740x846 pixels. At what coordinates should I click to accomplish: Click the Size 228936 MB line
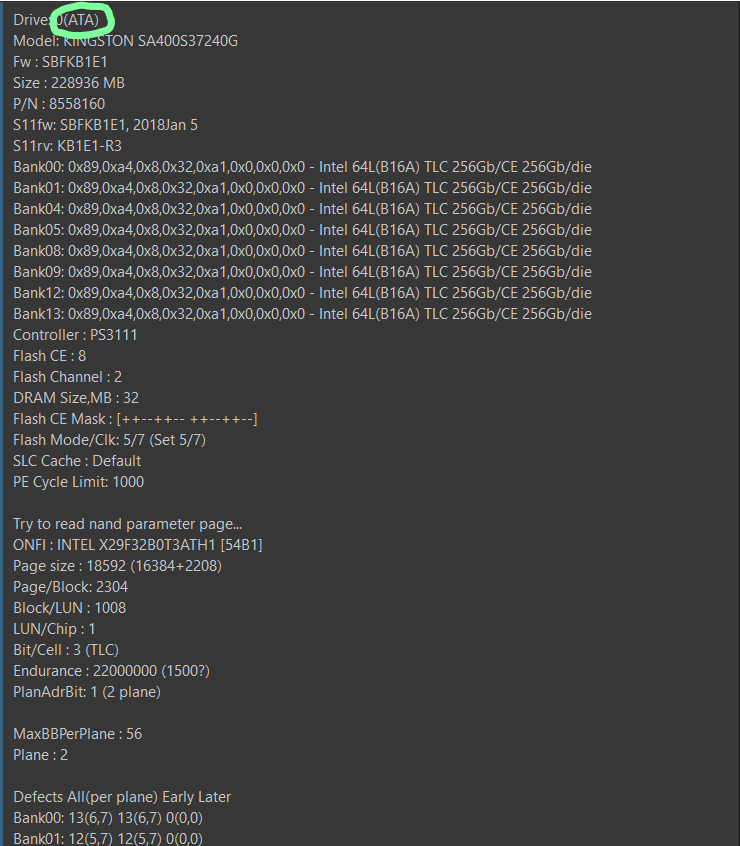69,83
